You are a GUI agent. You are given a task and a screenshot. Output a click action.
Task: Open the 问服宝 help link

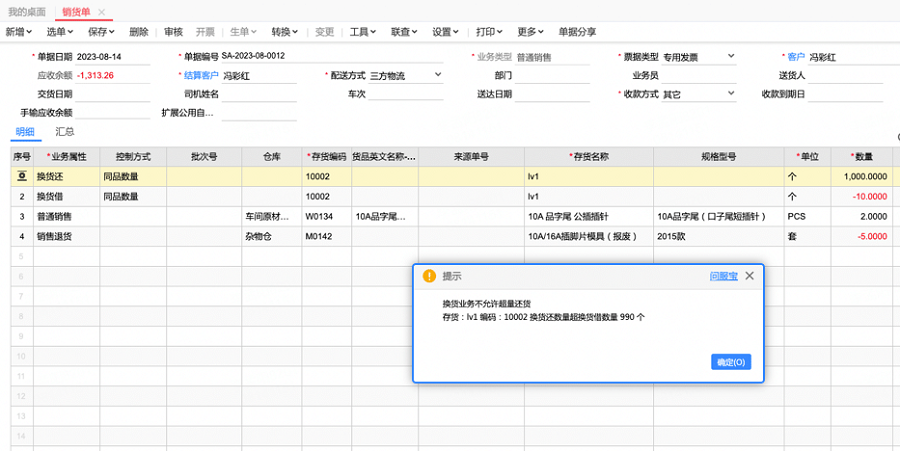723,275
